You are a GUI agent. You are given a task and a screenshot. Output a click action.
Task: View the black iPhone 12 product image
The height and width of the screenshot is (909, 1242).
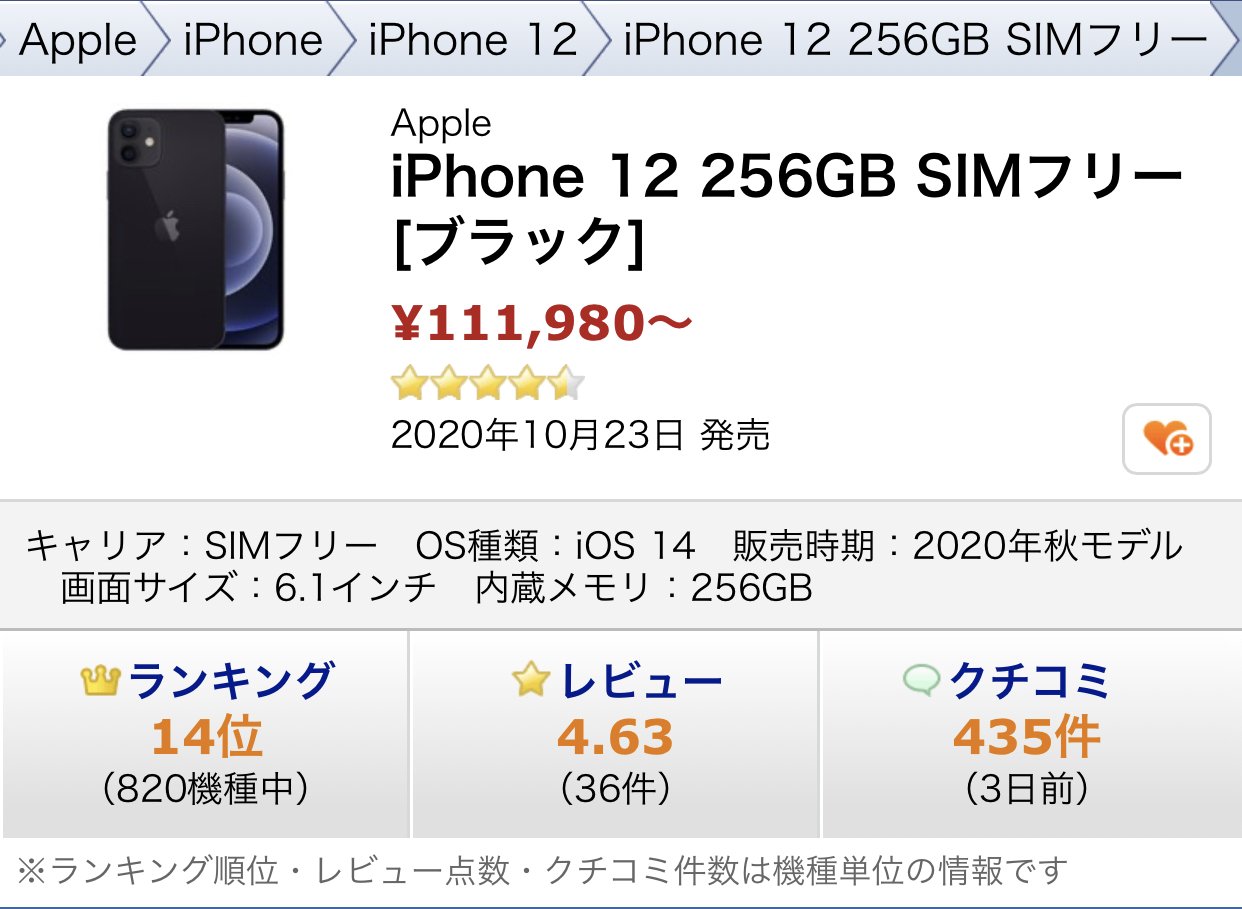click(196, 230)
